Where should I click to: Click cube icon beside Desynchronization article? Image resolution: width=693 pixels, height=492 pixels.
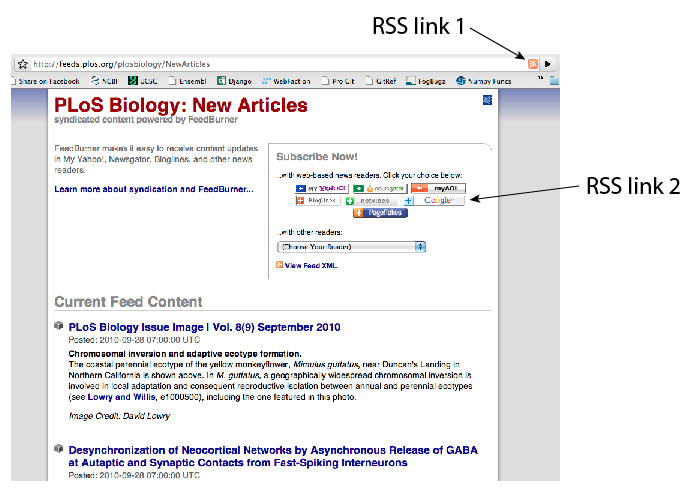[x=58, y=449]
